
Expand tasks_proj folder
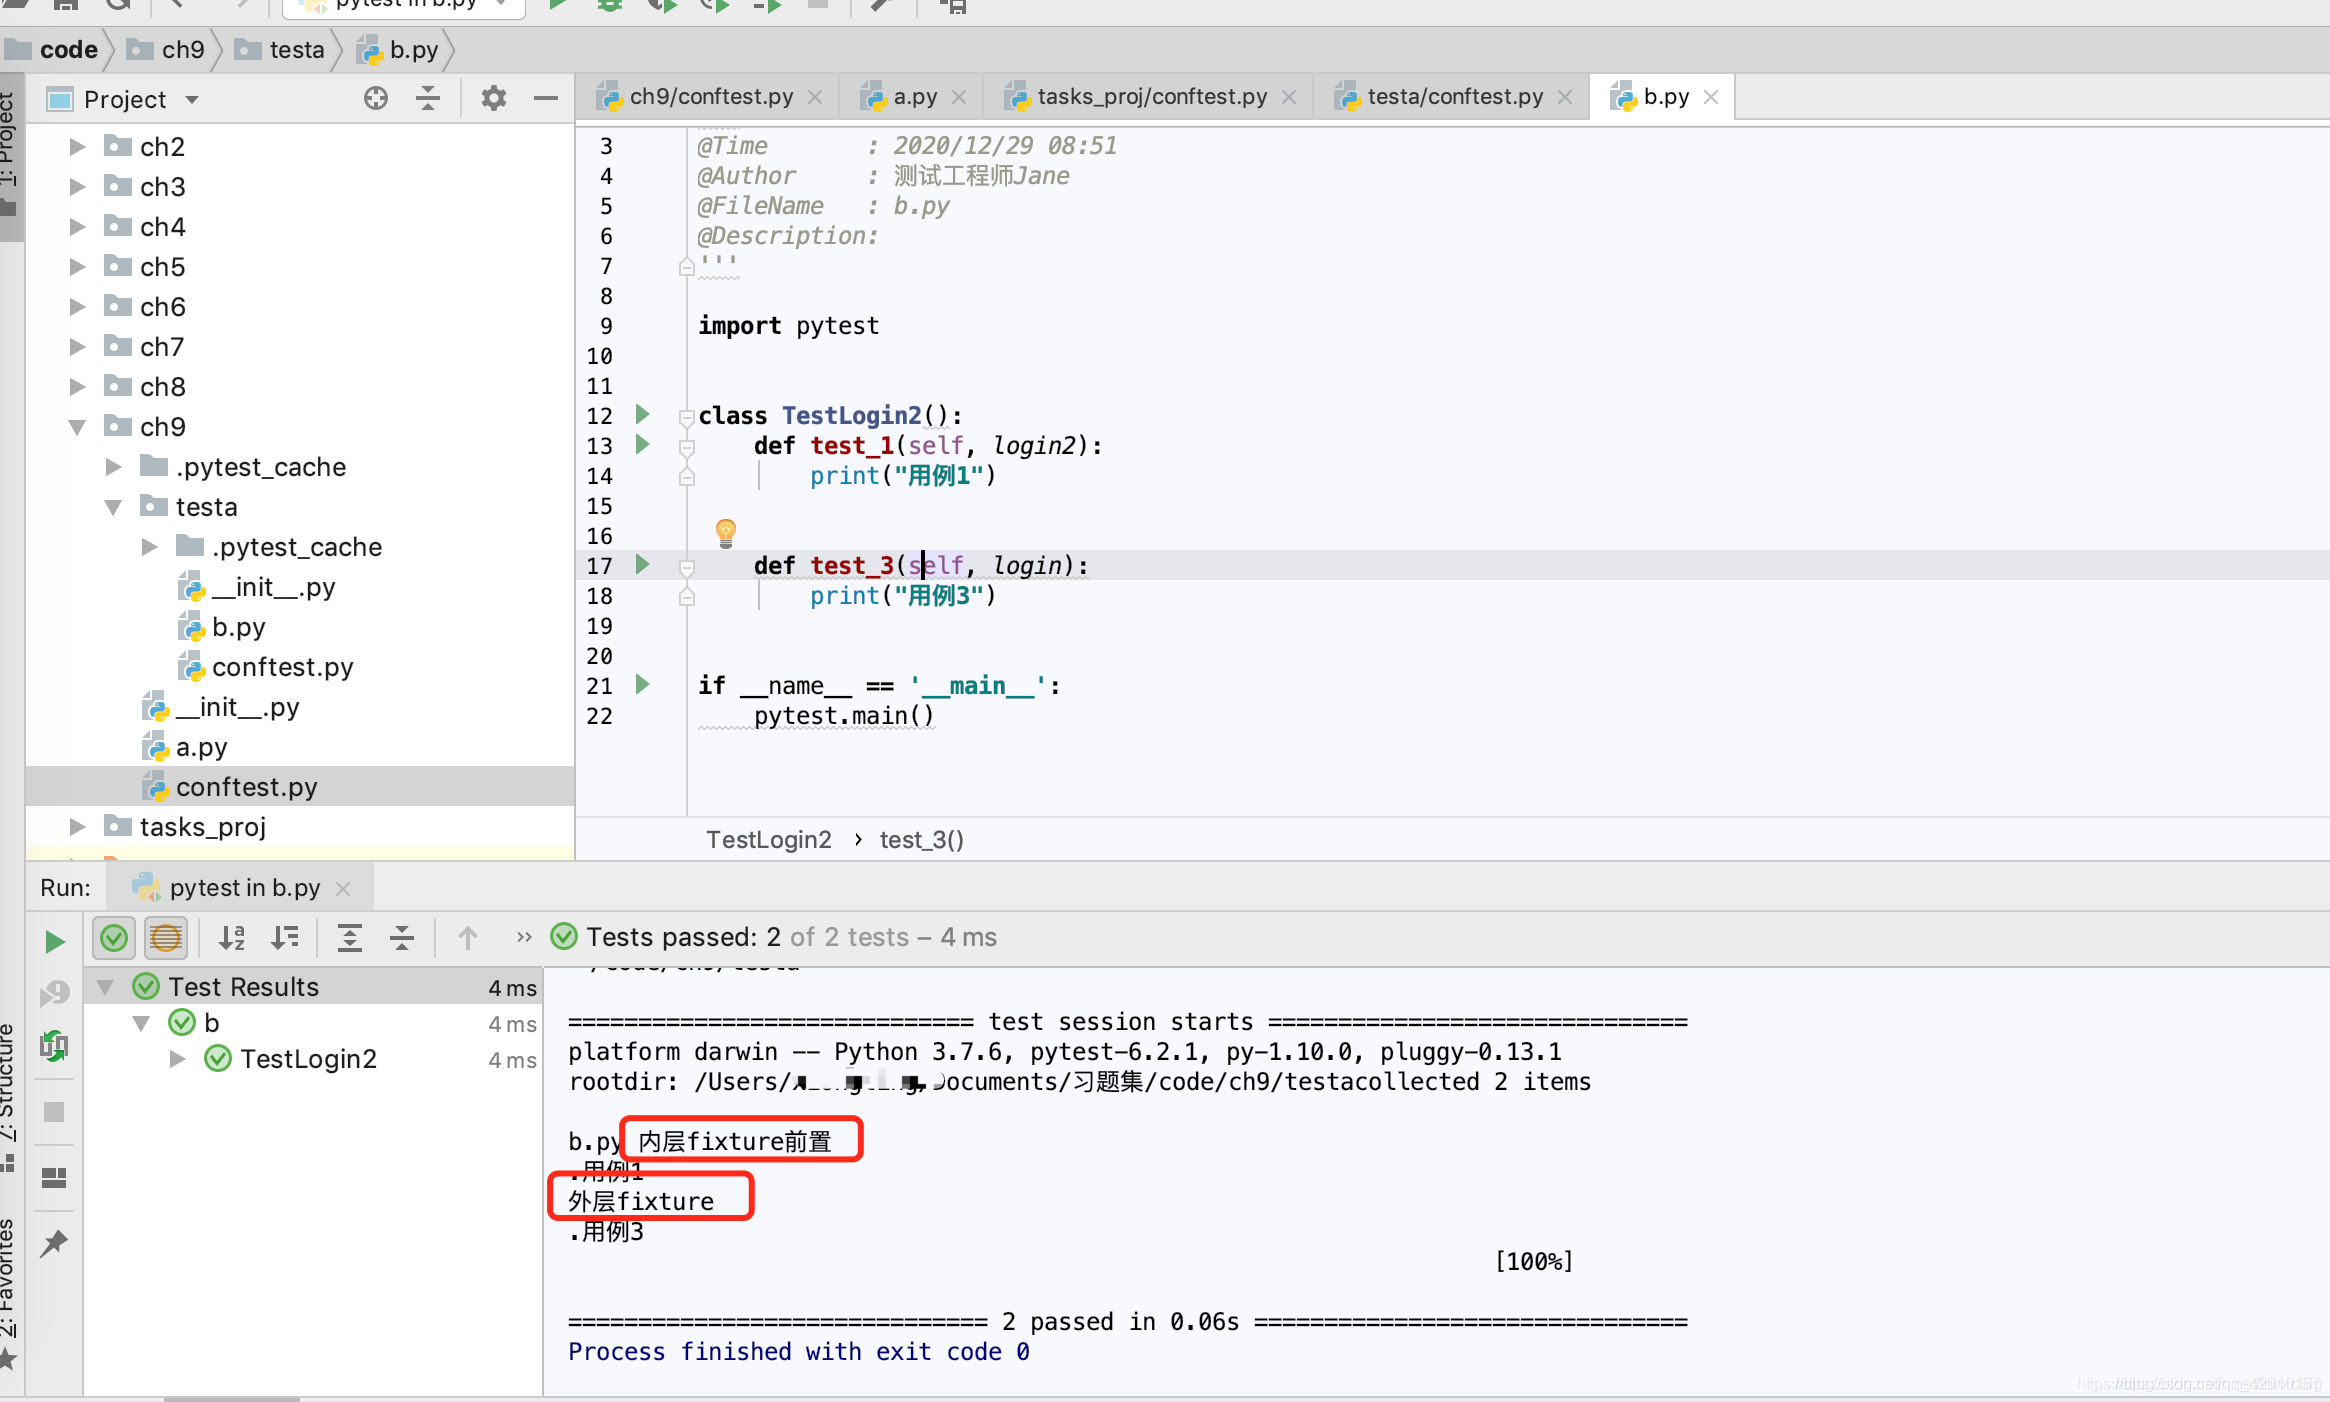click(x=77, y=827)
